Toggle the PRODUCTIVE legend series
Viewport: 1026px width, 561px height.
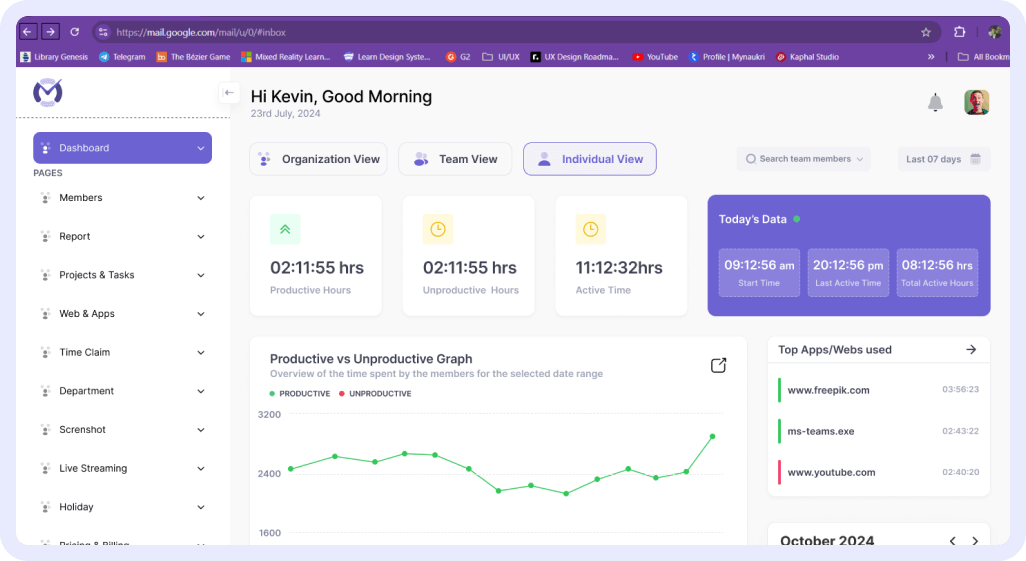pos(300,394)
